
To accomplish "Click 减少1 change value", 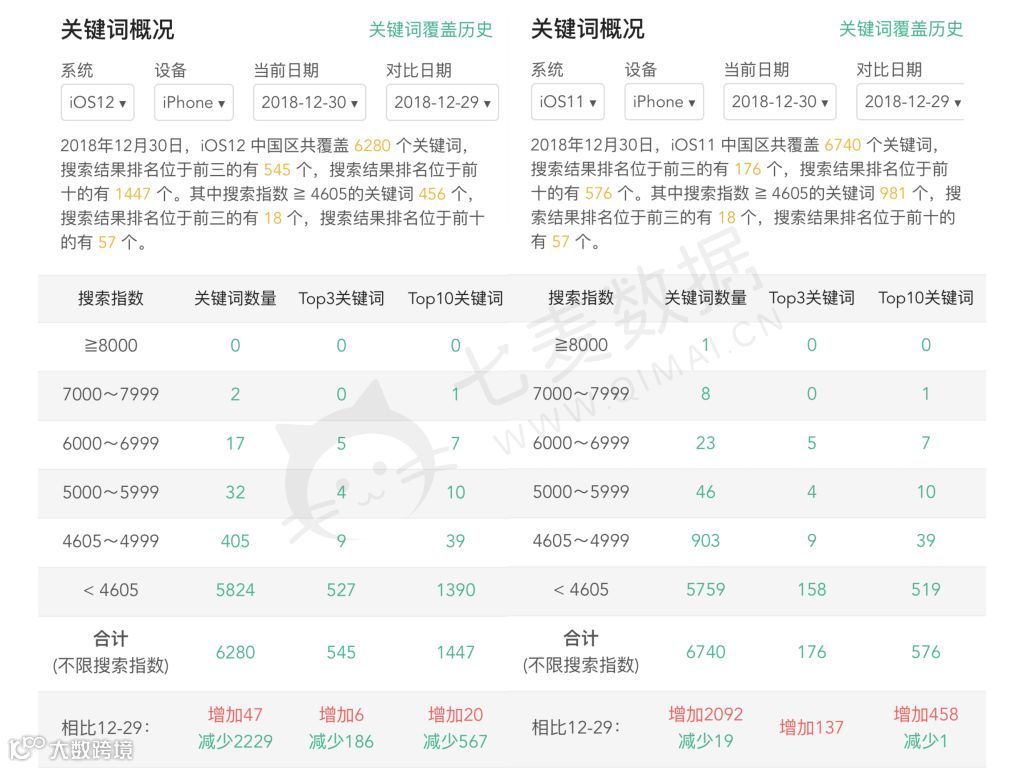I will 926,741.
